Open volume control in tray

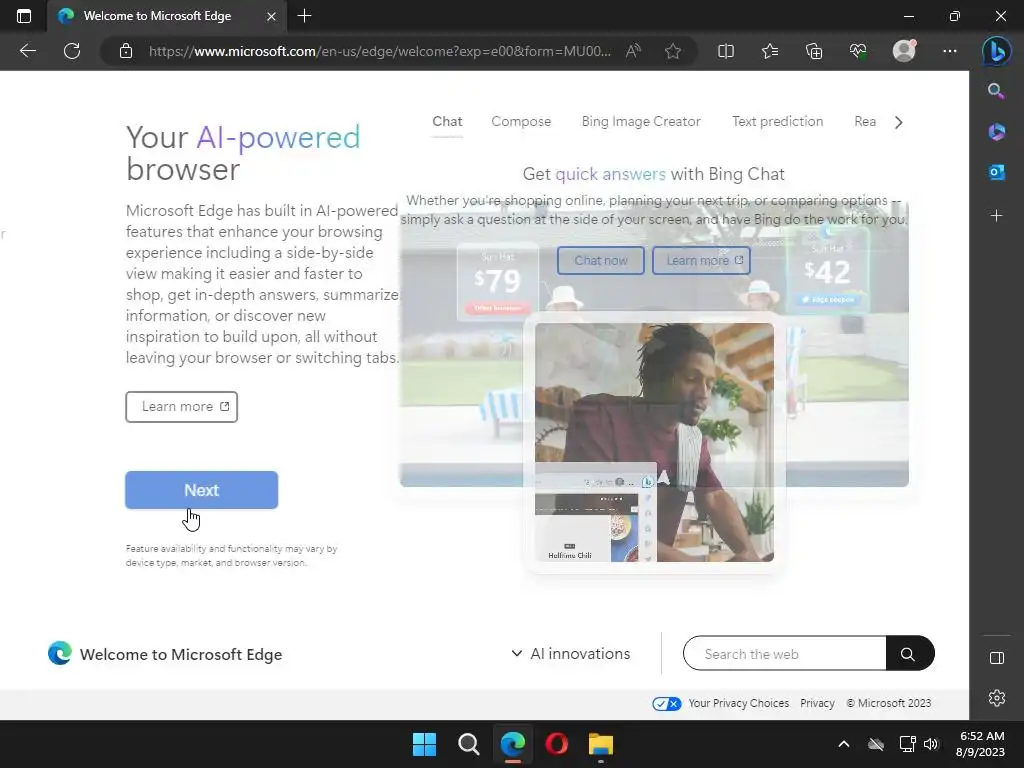931,744
